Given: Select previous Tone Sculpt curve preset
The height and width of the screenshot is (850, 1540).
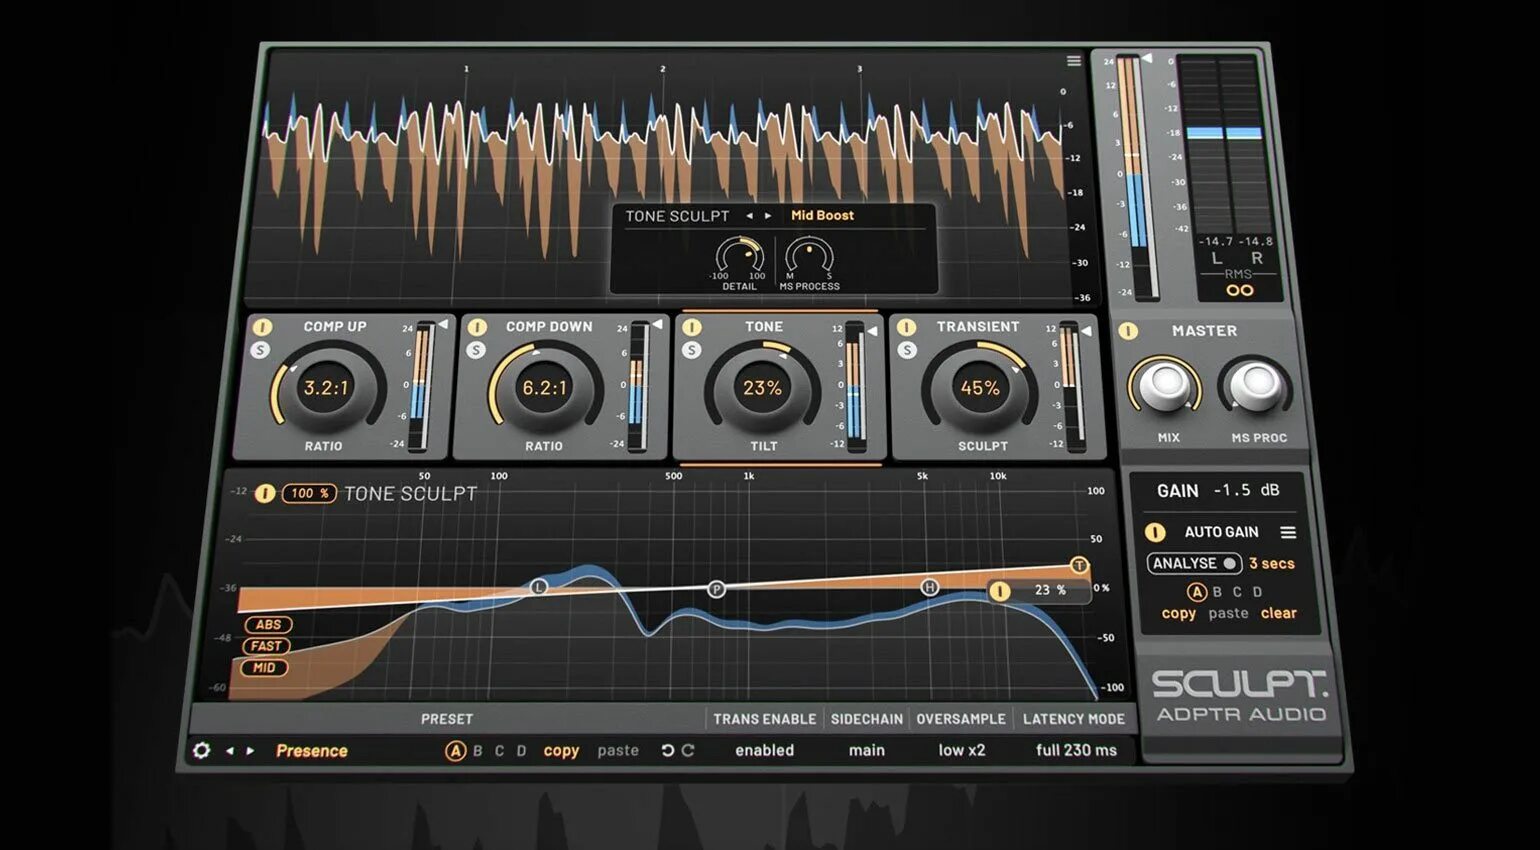Looking at the screenshot, I should (x=749, y=216).
